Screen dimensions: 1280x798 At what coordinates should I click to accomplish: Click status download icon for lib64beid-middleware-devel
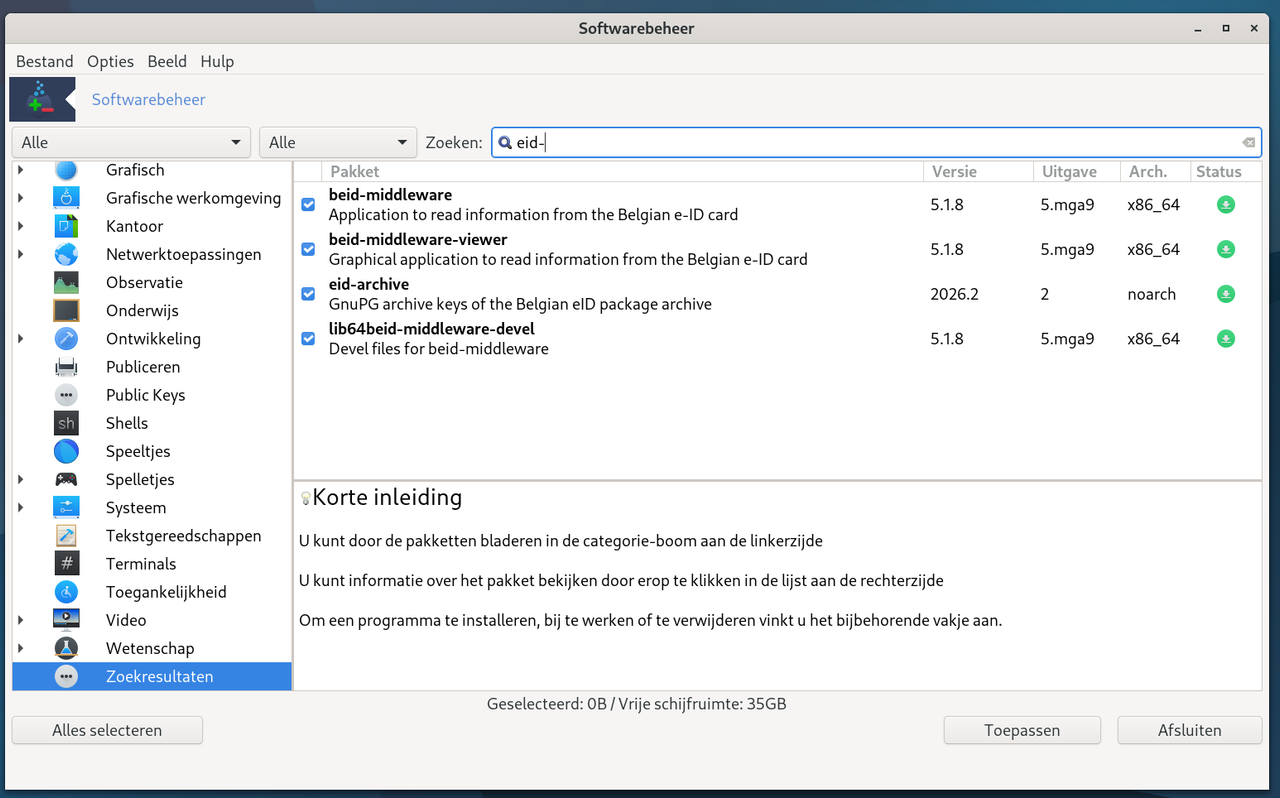(1225, 339)
